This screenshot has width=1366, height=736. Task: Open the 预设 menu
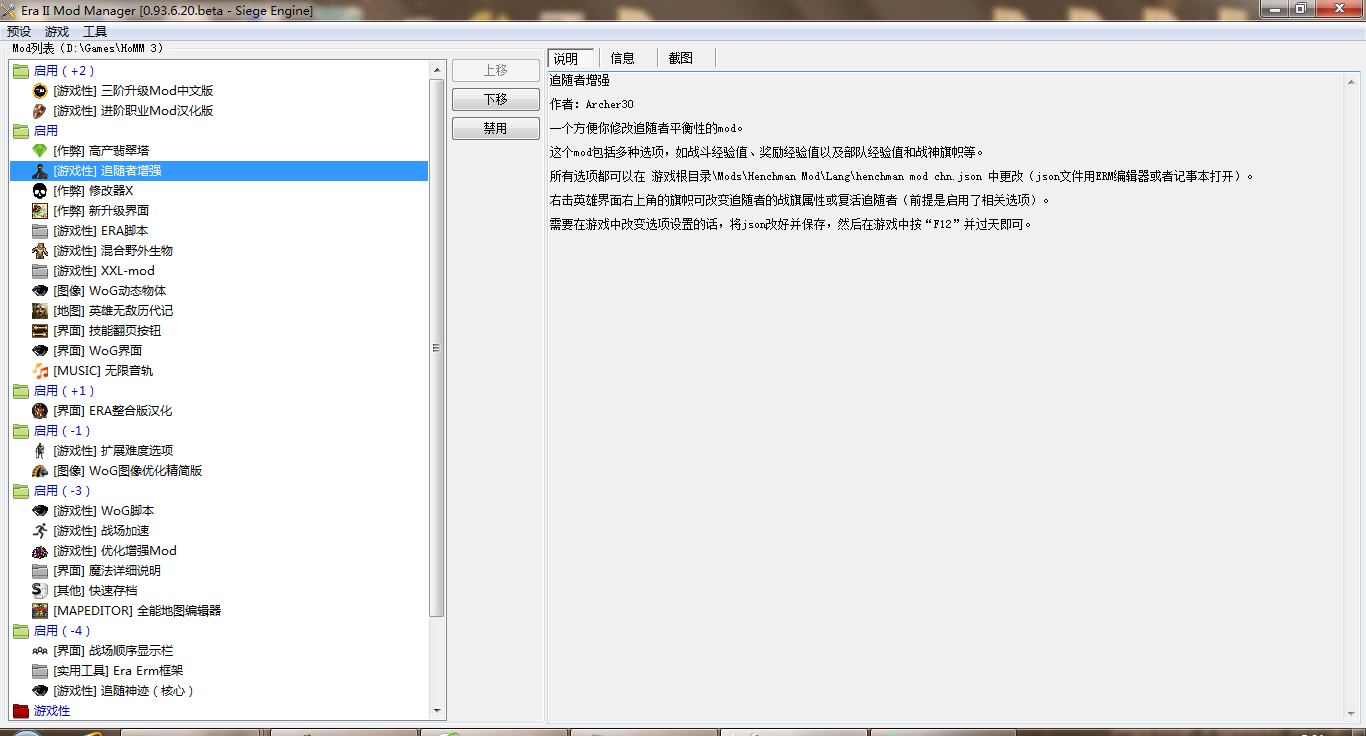19,32
